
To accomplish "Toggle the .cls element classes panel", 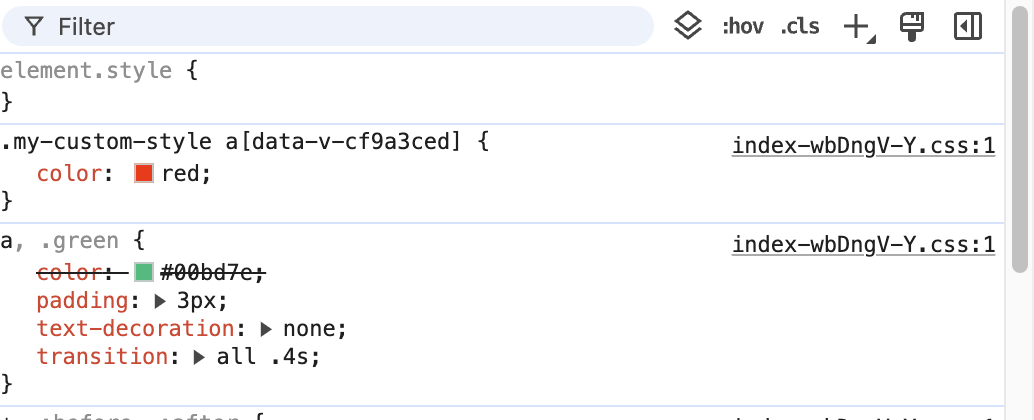I will [800, 27].
